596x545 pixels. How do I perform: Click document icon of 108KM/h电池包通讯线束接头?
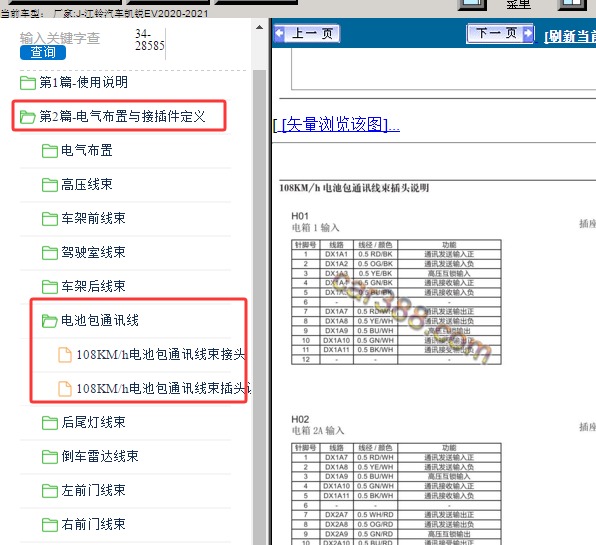65,355
